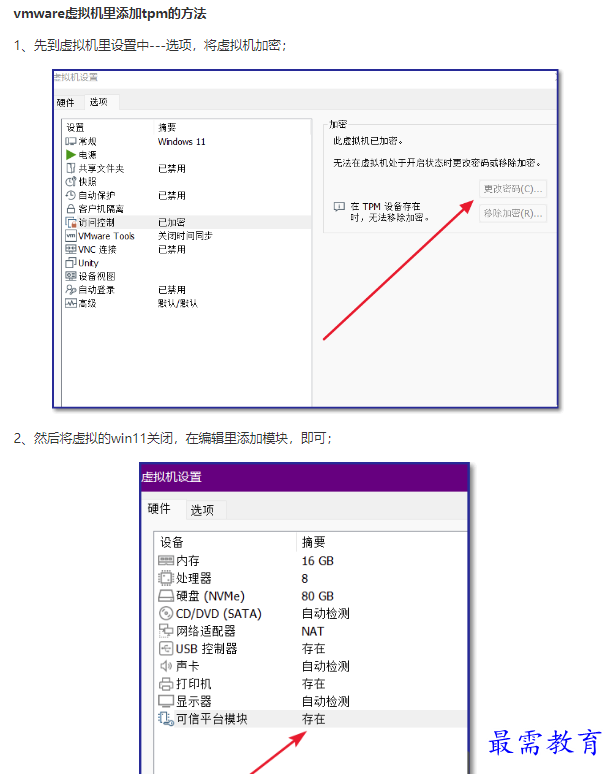Click '关闭时间同步' value of VMware Tools
Viewport: 610px width, 774px height.
pyautogui.click(x=185, y=235)
